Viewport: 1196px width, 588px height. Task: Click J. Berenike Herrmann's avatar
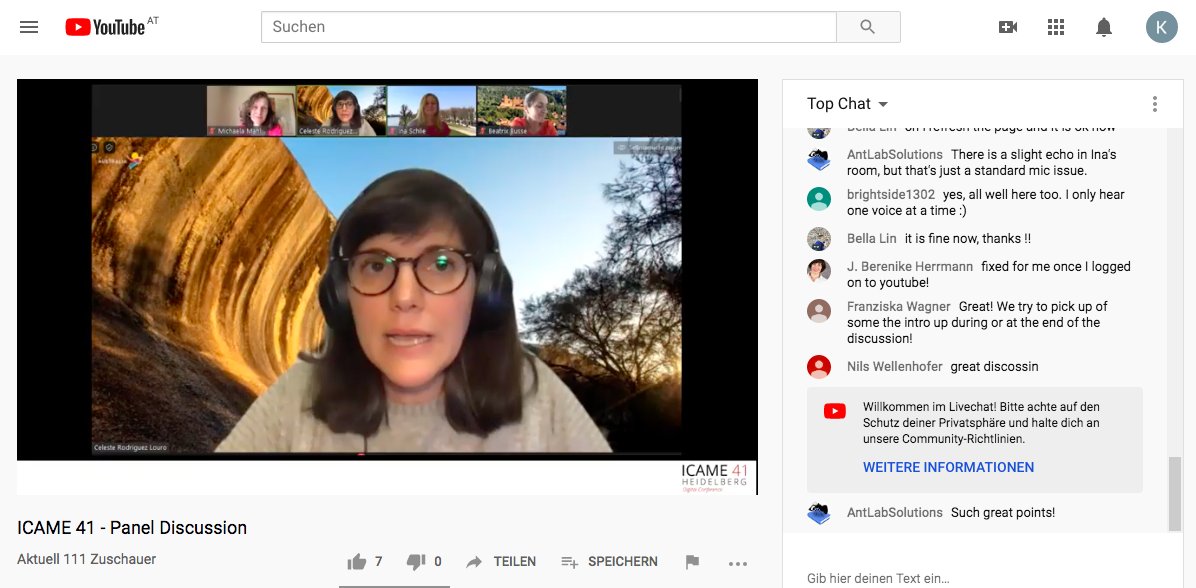pyautogui.click(x=818, y=271)
